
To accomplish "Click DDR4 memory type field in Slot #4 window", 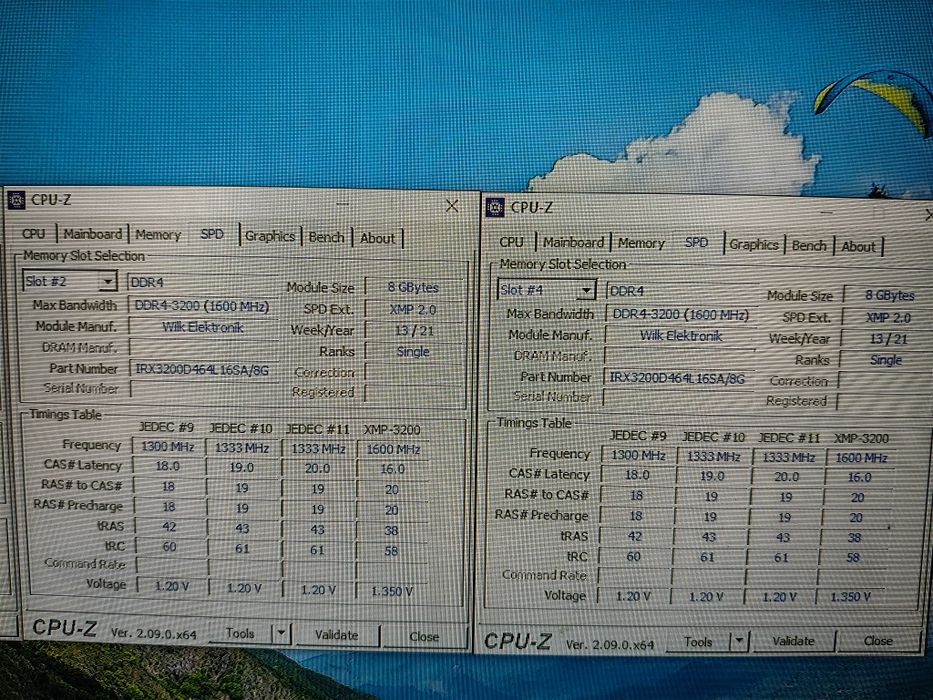I will (682, 291).
